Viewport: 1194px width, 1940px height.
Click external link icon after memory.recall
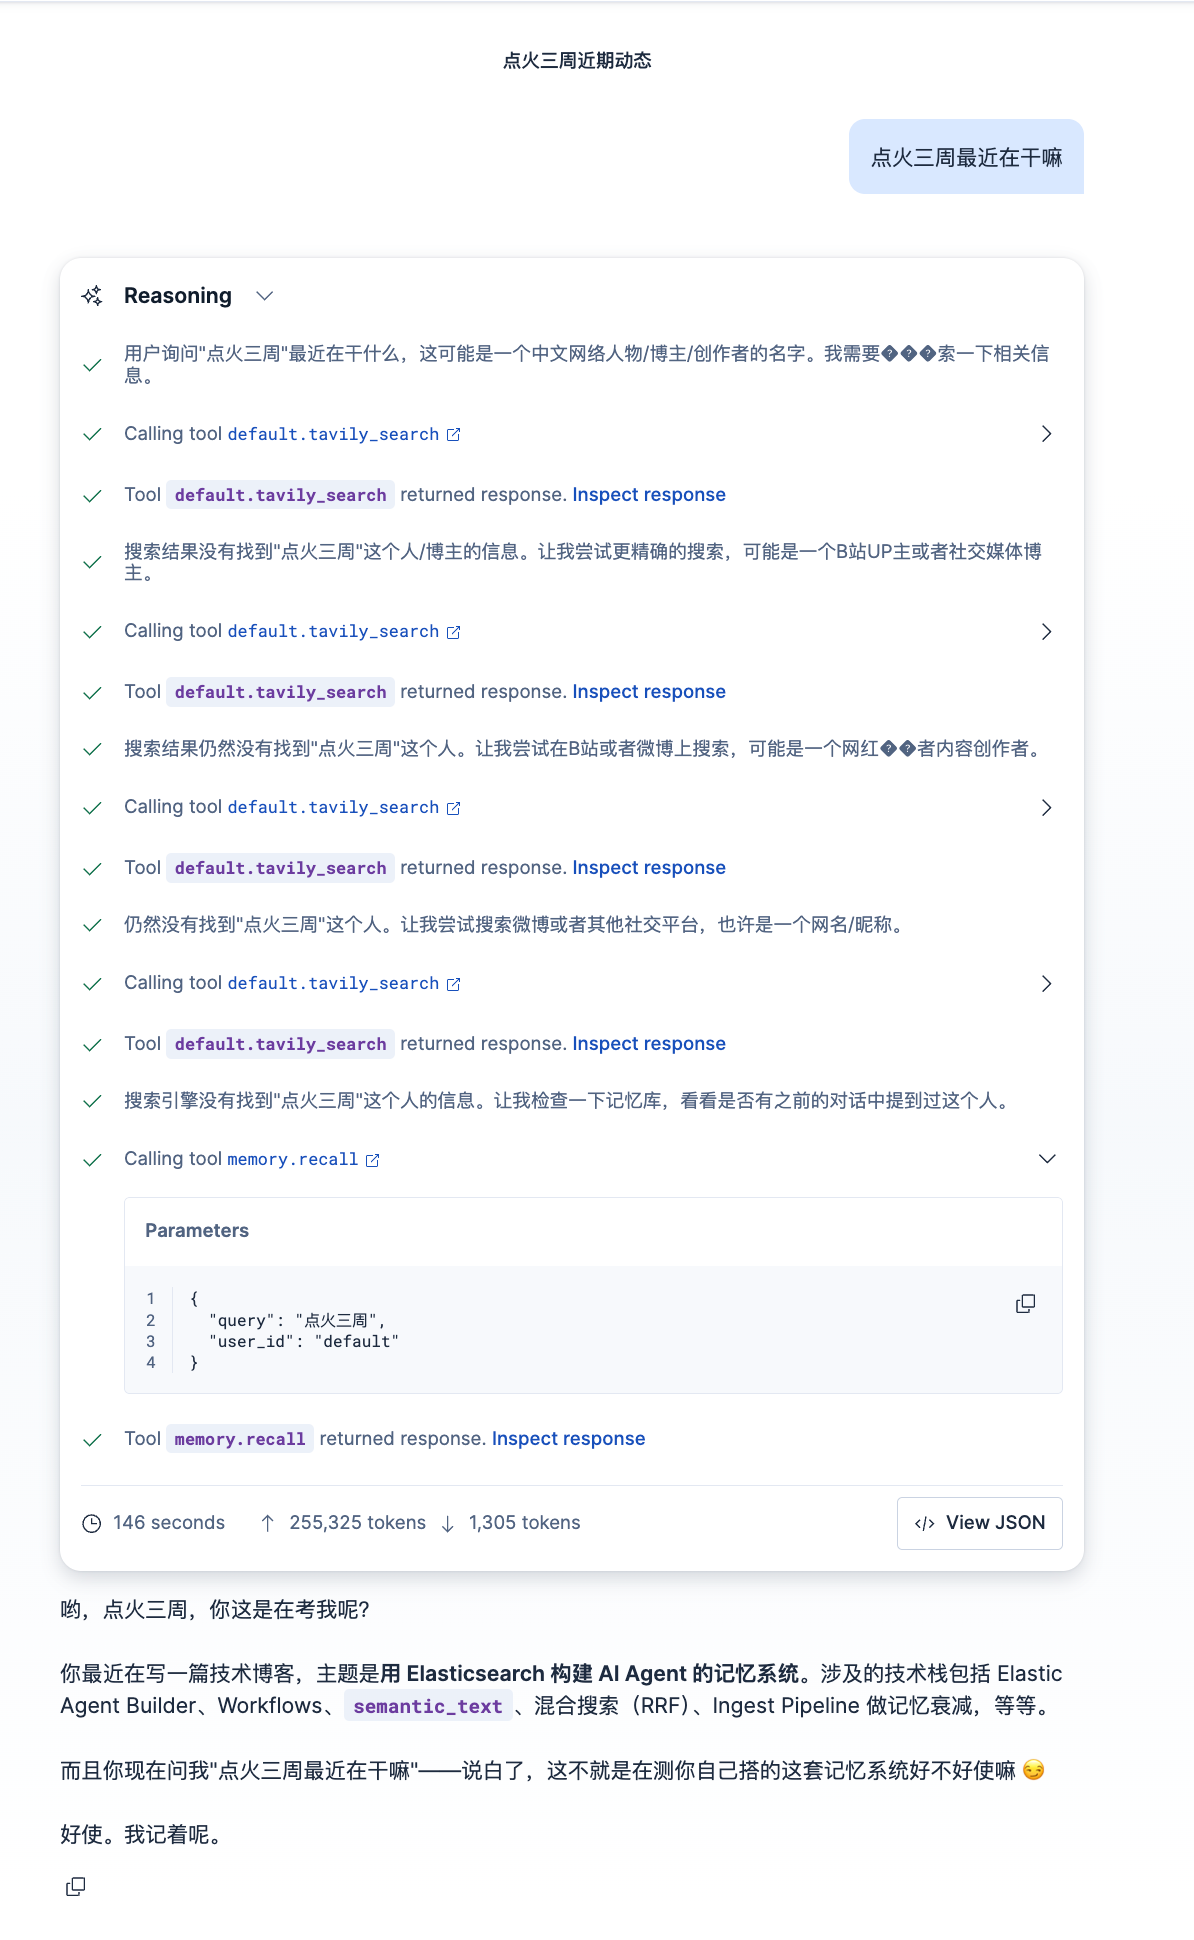372,1160
